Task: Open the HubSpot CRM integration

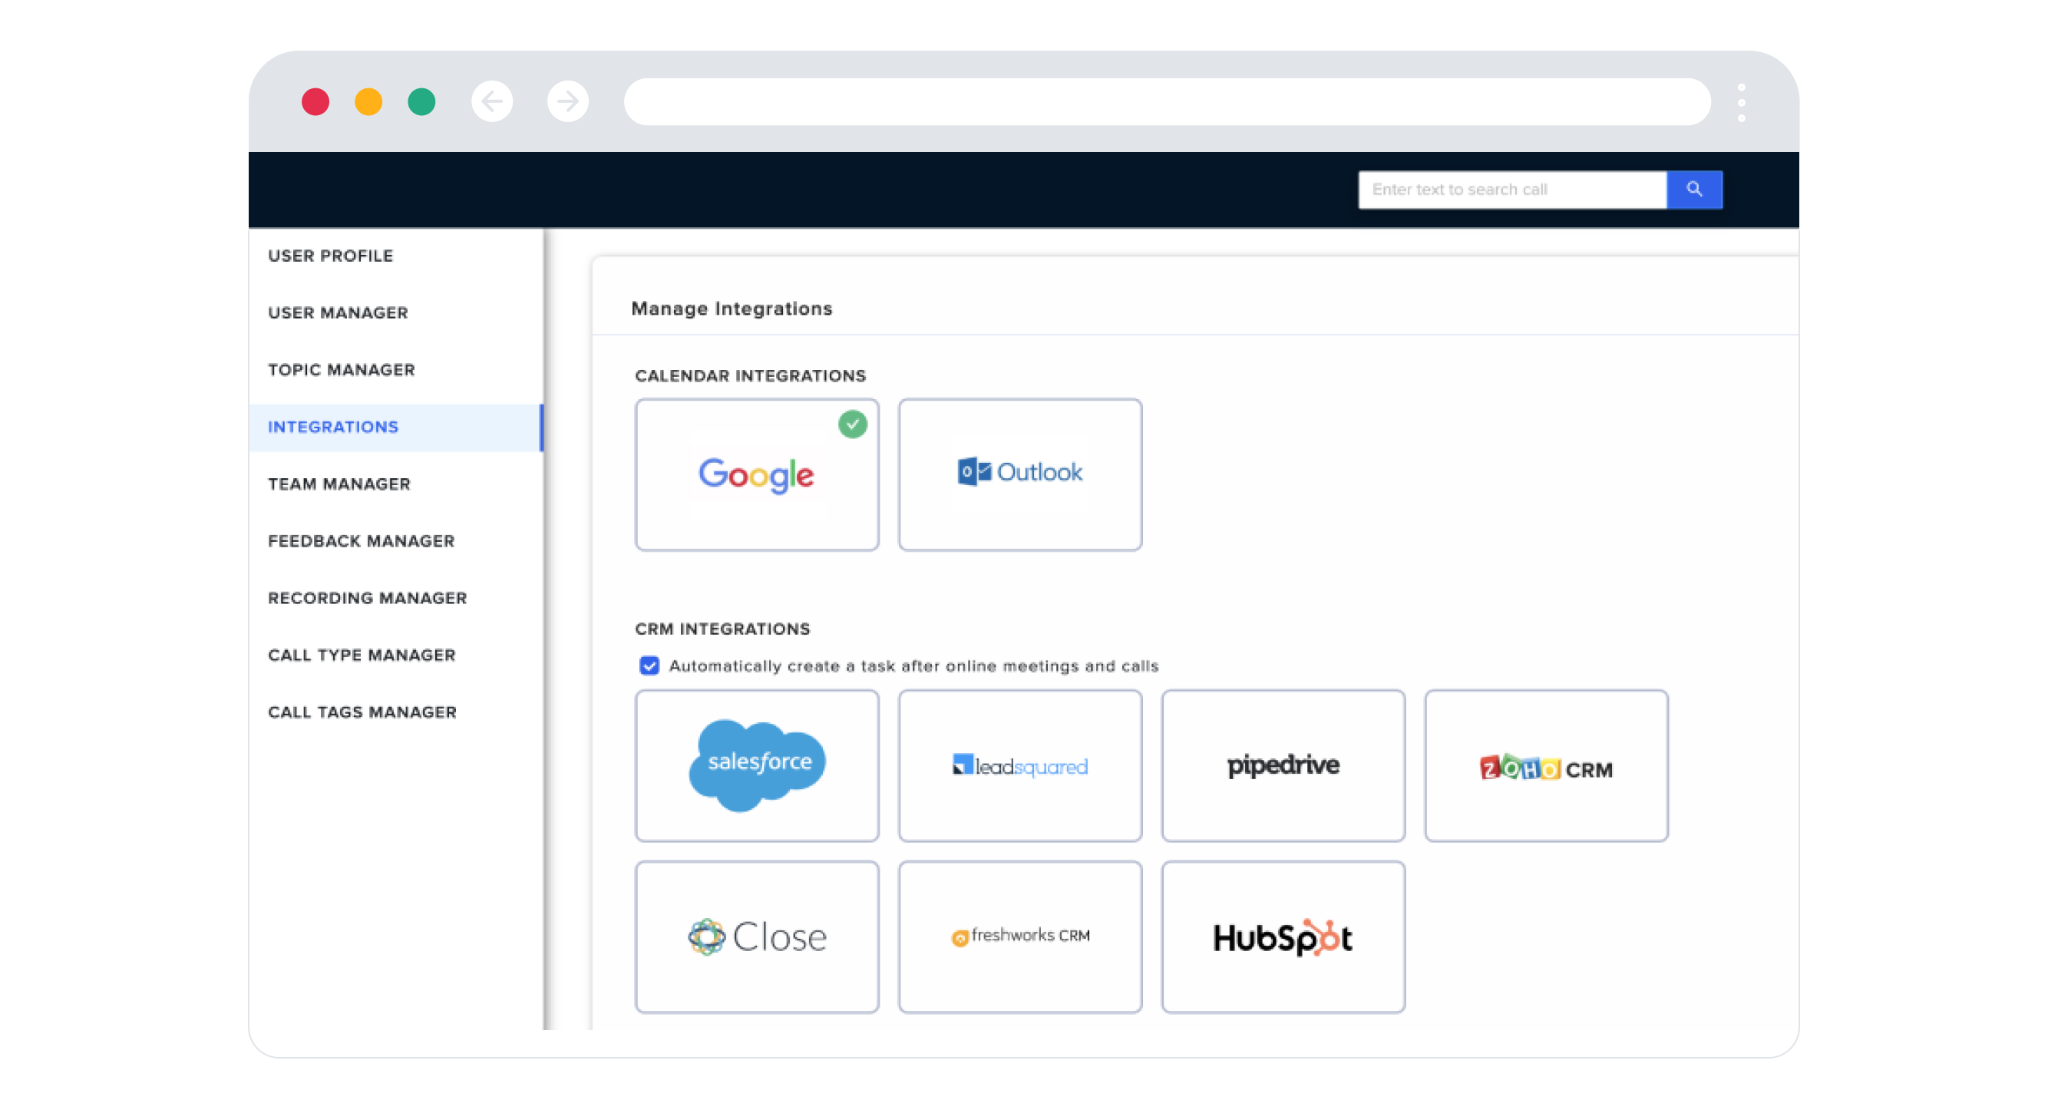Action: (x=1283, y=937)
